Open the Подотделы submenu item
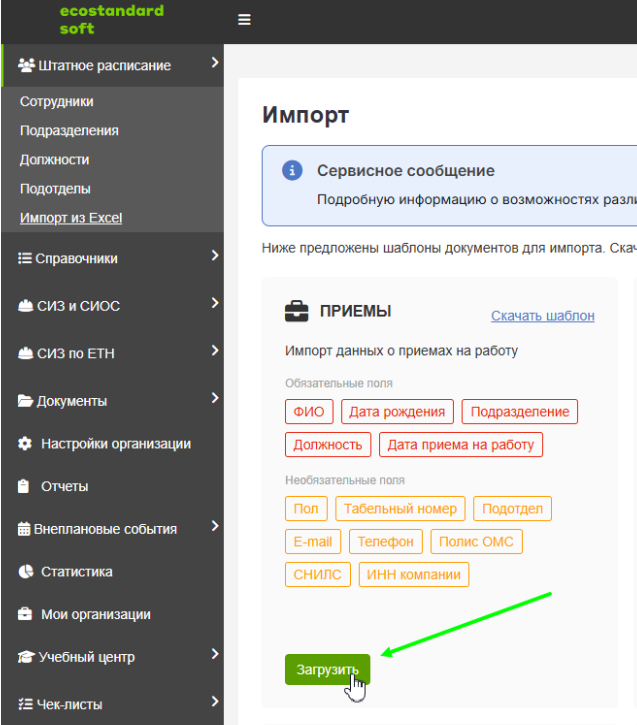Screen dimensions: 637x725 [x=55, y=189]
